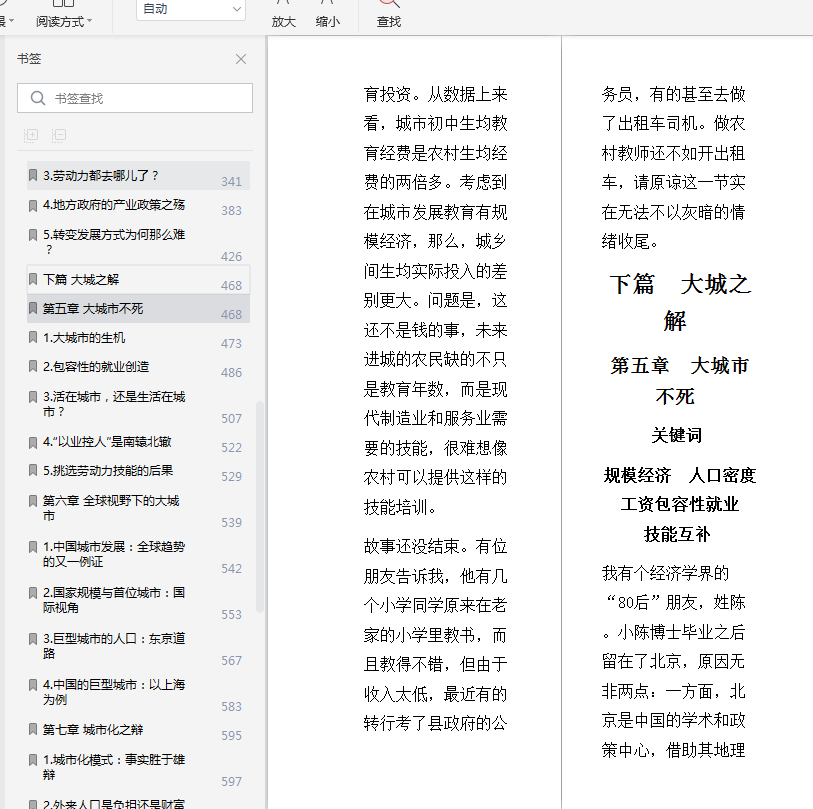Click the 缩小 zoom out tool
Screen dimensions: 813x809
pos(328,15)
